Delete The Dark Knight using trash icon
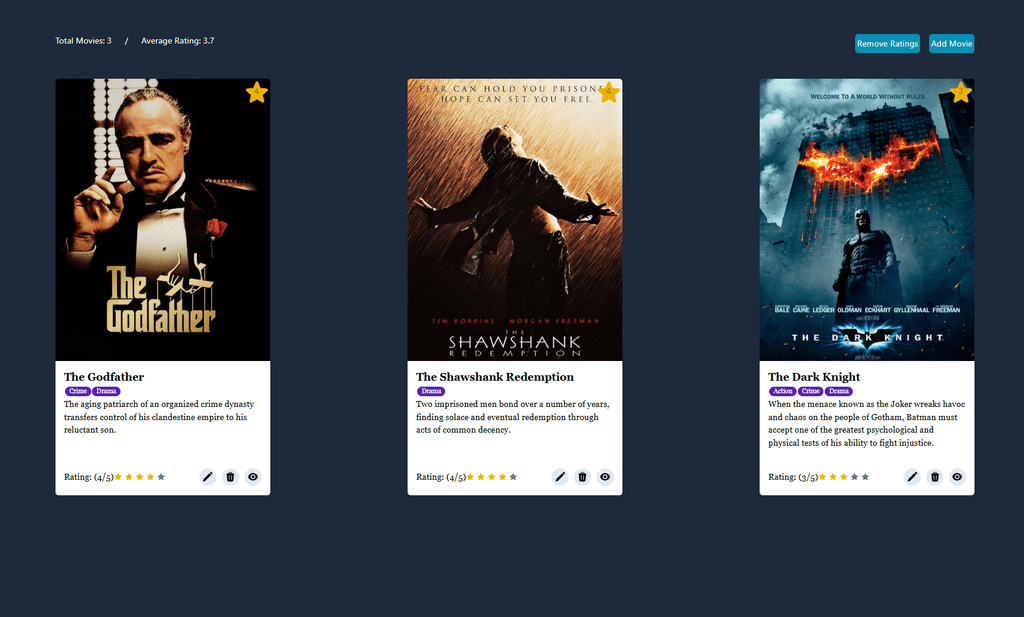 (935, 477)
